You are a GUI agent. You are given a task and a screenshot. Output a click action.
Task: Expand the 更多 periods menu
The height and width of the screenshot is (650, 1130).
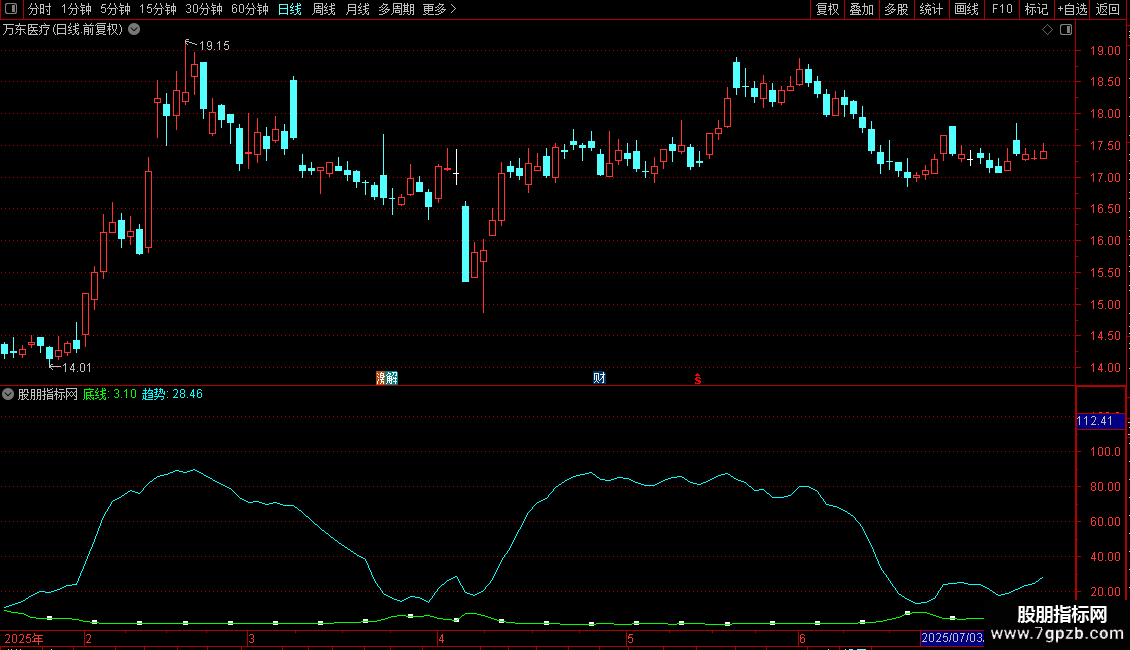(x=440, y=9)
